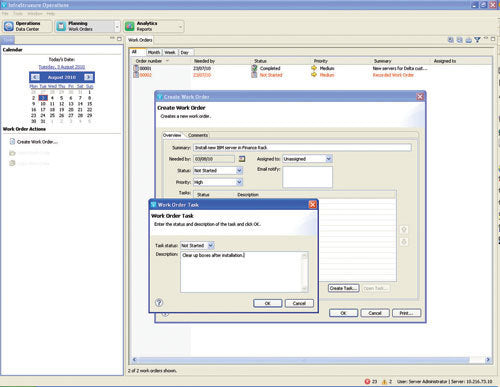Viewport: 500px width, 387px height.
Task: Click the document icon for order 00001
Action: [136, 68]
